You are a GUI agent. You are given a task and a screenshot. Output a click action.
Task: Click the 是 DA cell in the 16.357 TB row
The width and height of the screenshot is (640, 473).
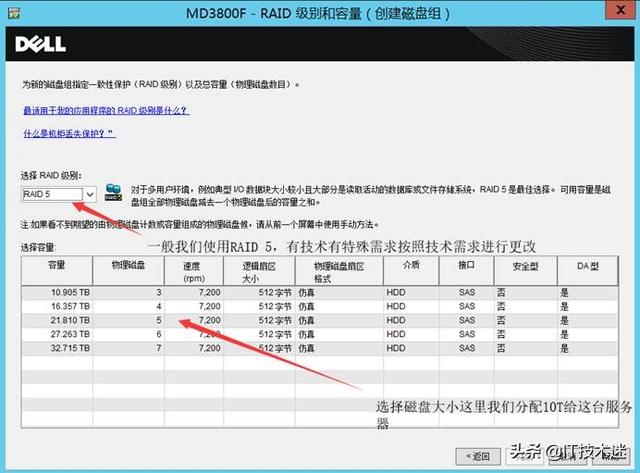pyautogui.click(x=564, y=306)
